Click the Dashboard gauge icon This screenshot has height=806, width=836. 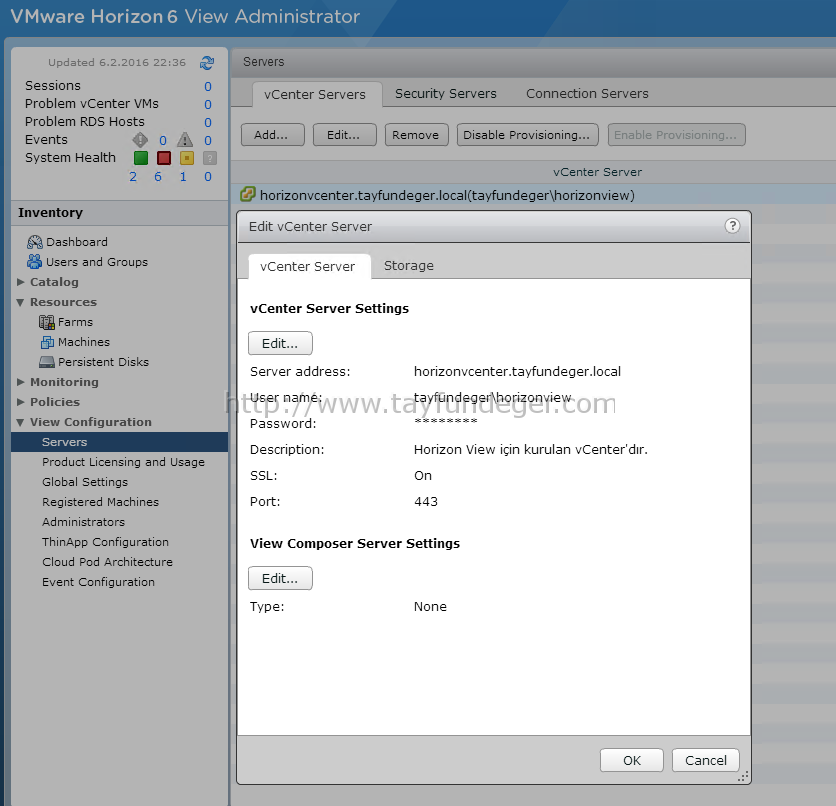(35, 242)
